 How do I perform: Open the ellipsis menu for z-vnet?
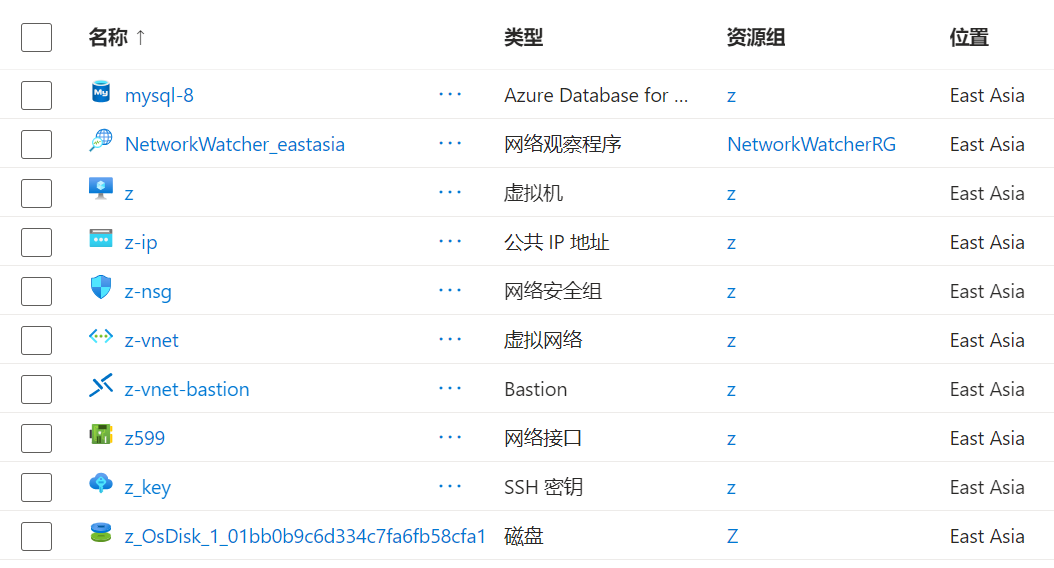[x=450, y=339]
